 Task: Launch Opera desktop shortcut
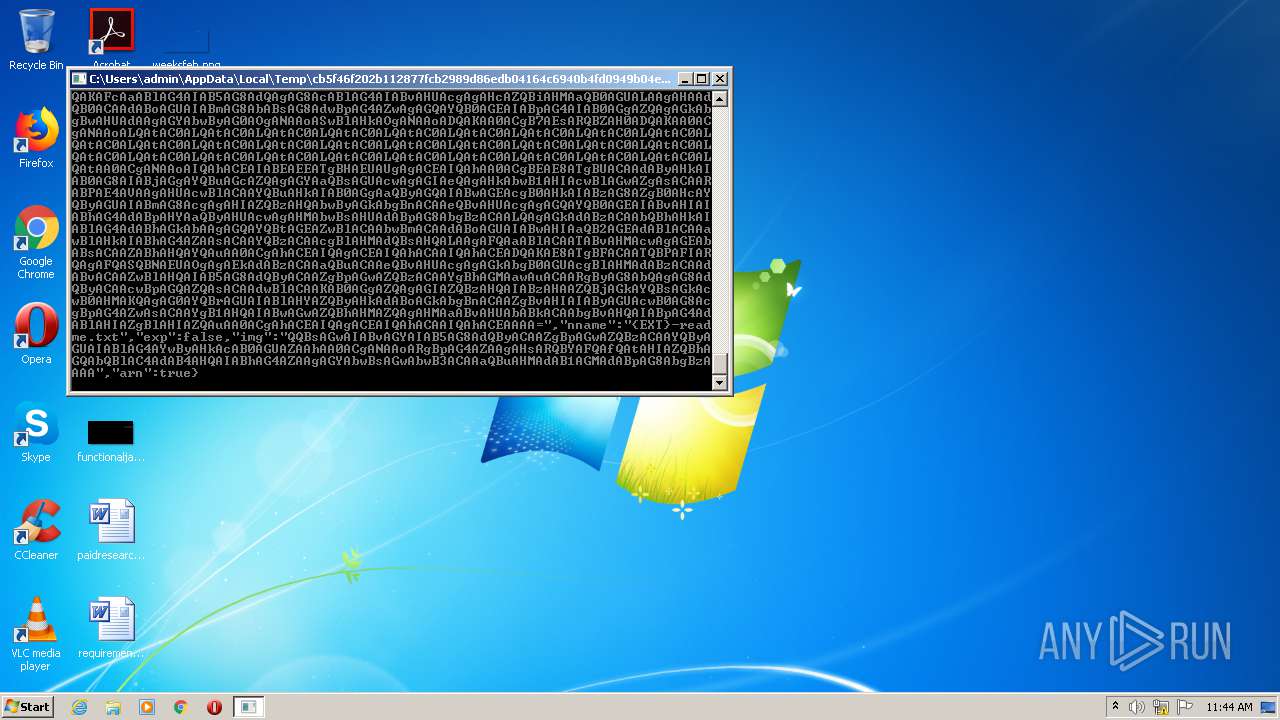click(36, 334)
